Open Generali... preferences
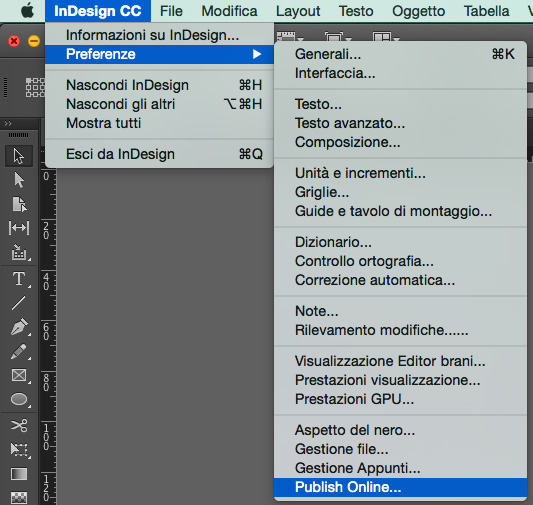 tap(400, 54)
